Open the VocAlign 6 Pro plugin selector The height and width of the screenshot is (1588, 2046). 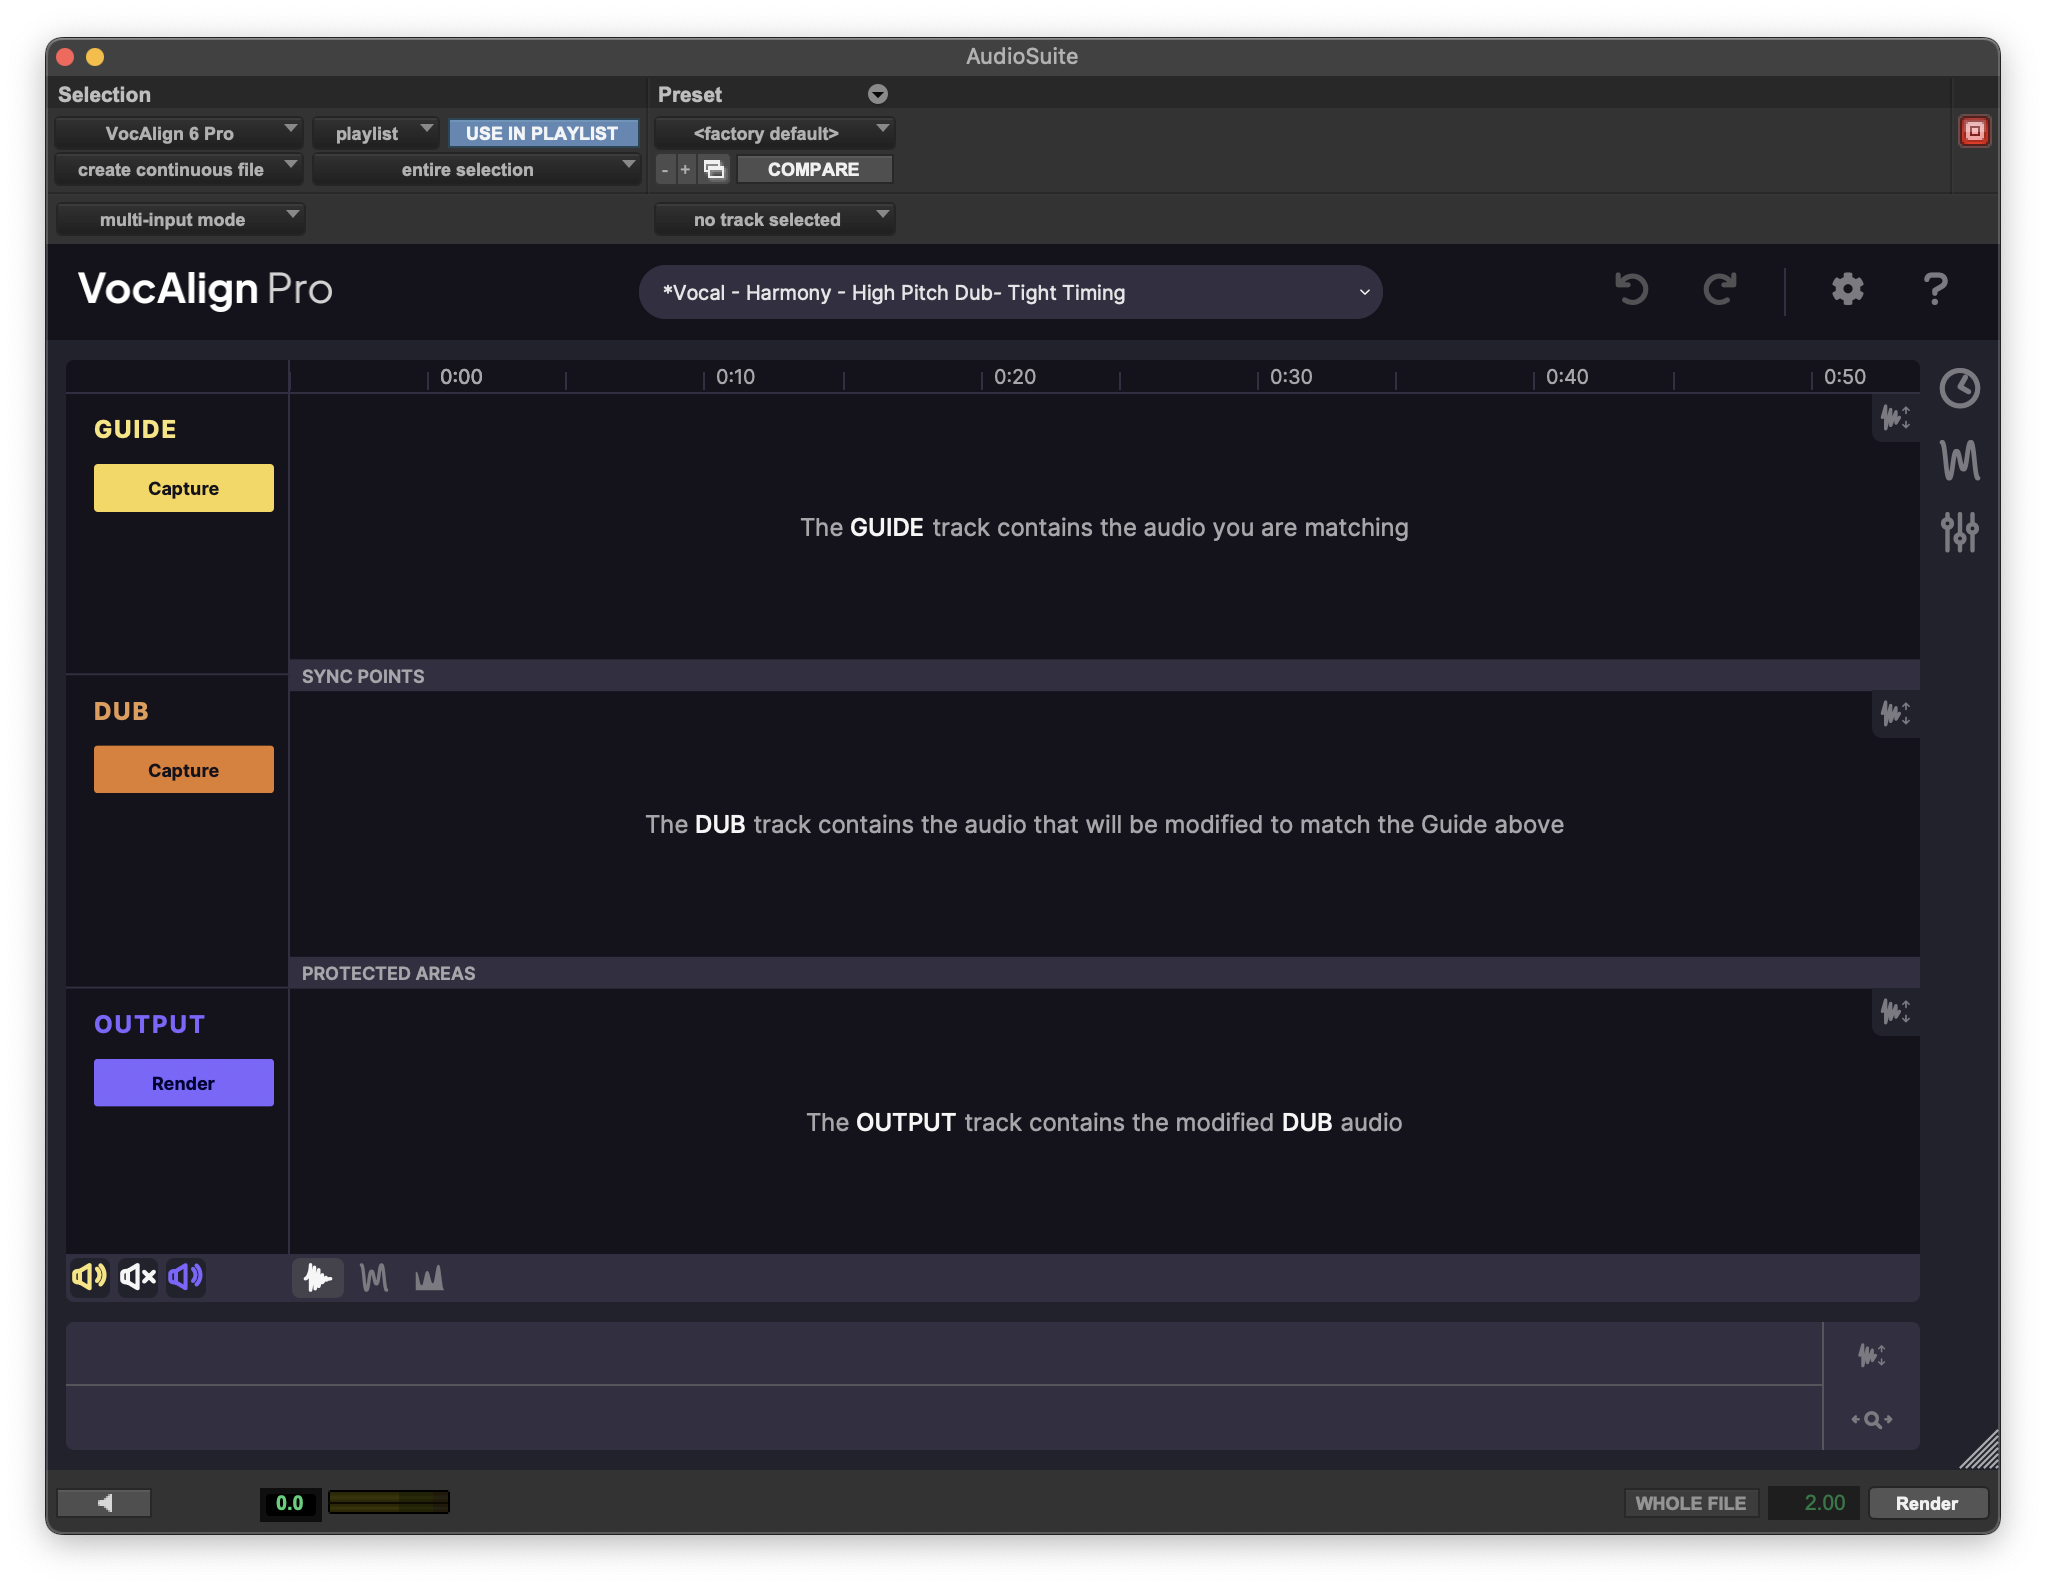(178, 133)
